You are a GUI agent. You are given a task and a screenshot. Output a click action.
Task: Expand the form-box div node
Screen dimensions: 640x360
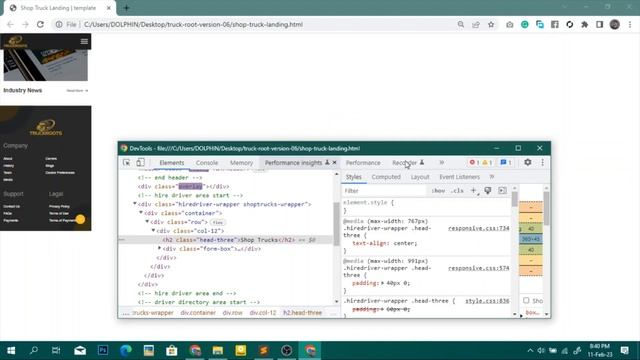(x=160, y=248)
